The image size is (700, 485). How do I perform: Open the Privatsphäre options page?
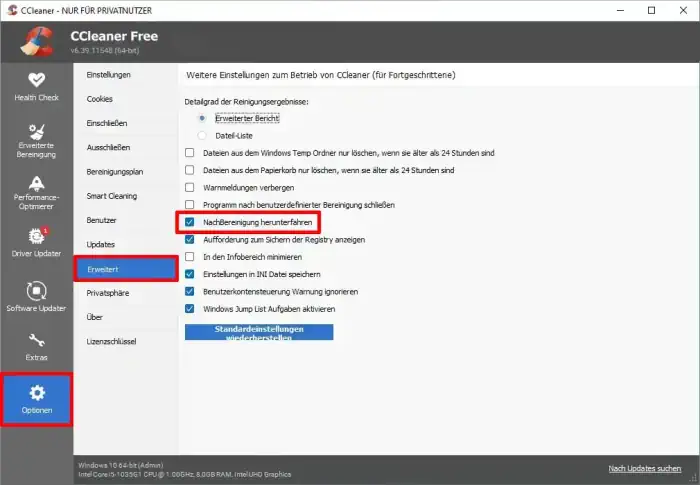tap(108, 293)
